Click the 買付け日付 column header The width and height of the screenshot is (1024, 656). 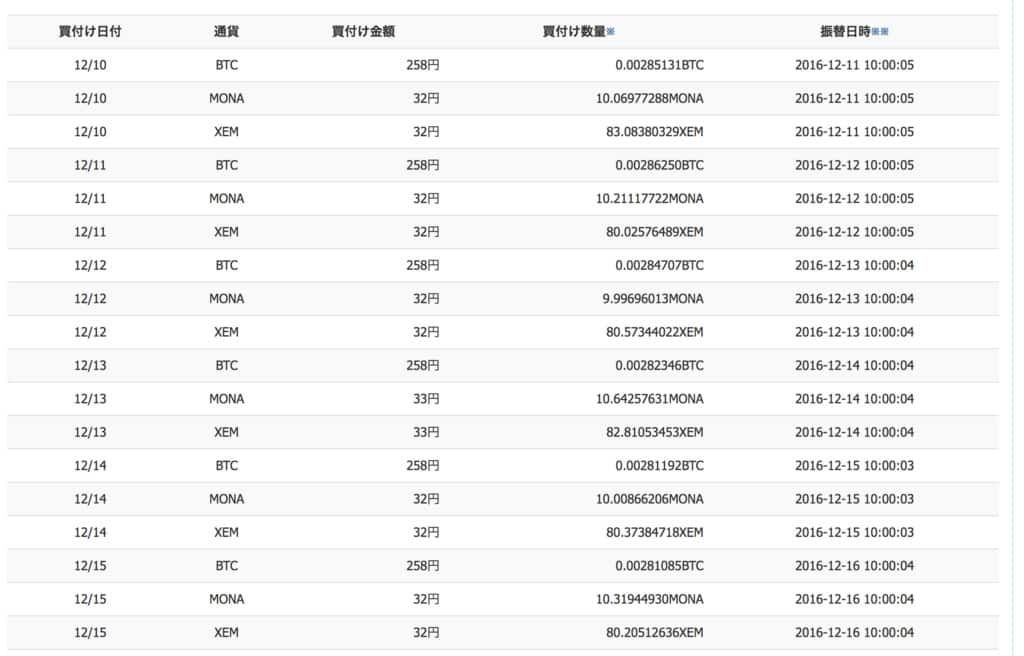(x=90, y=31)
